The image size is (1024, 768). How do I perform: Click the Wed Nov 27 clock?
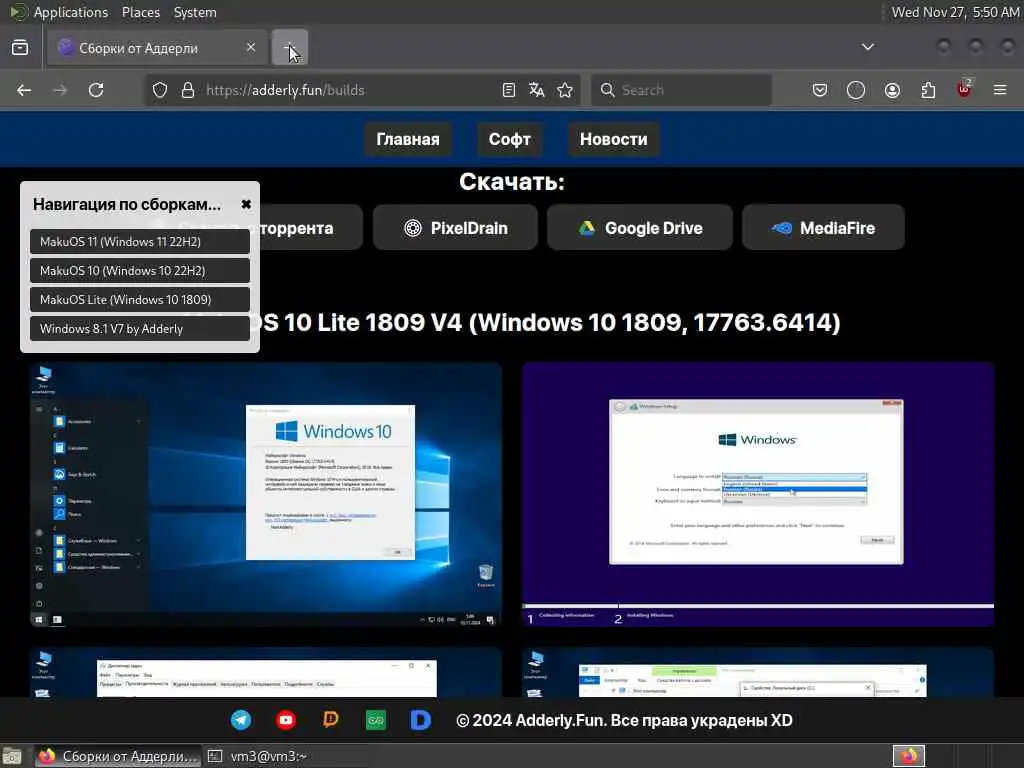pyautogui.click(x=955, y=12)
